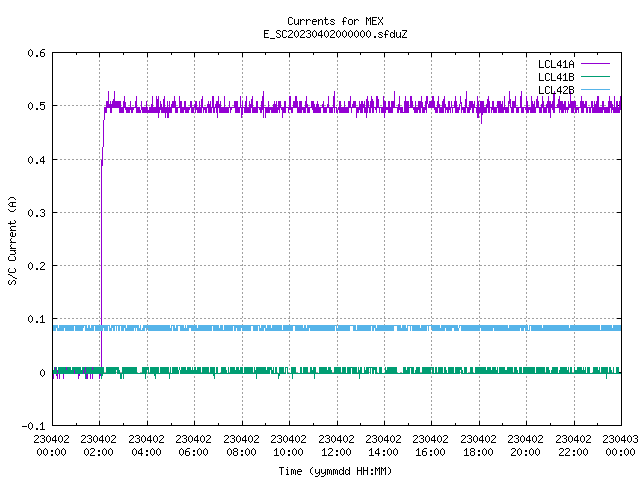The image size is (640, 480).
Task: Click the chart title 'Currents for MEX'
Action: click(x=335, y=21)
